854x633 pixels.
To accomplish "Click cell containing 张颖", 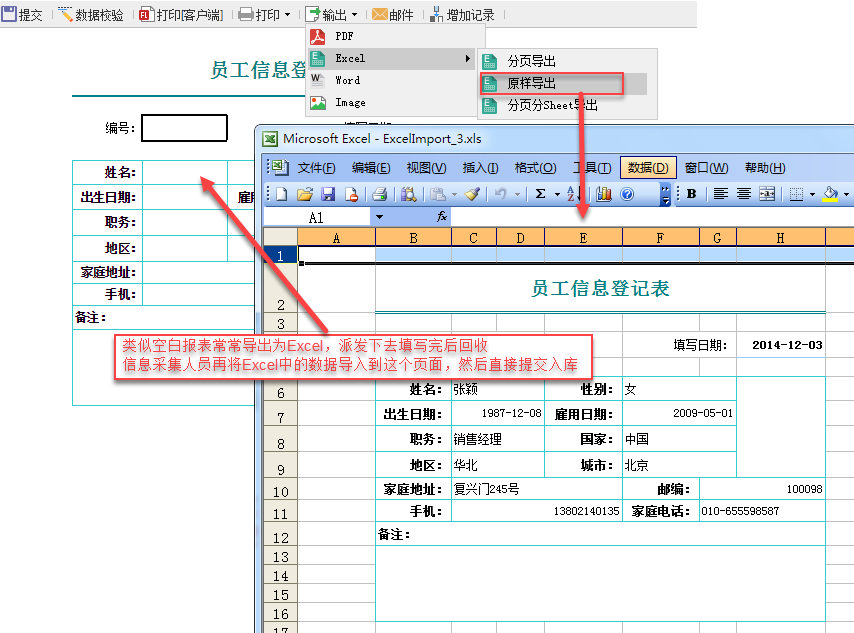I will [x=498, y=389].
